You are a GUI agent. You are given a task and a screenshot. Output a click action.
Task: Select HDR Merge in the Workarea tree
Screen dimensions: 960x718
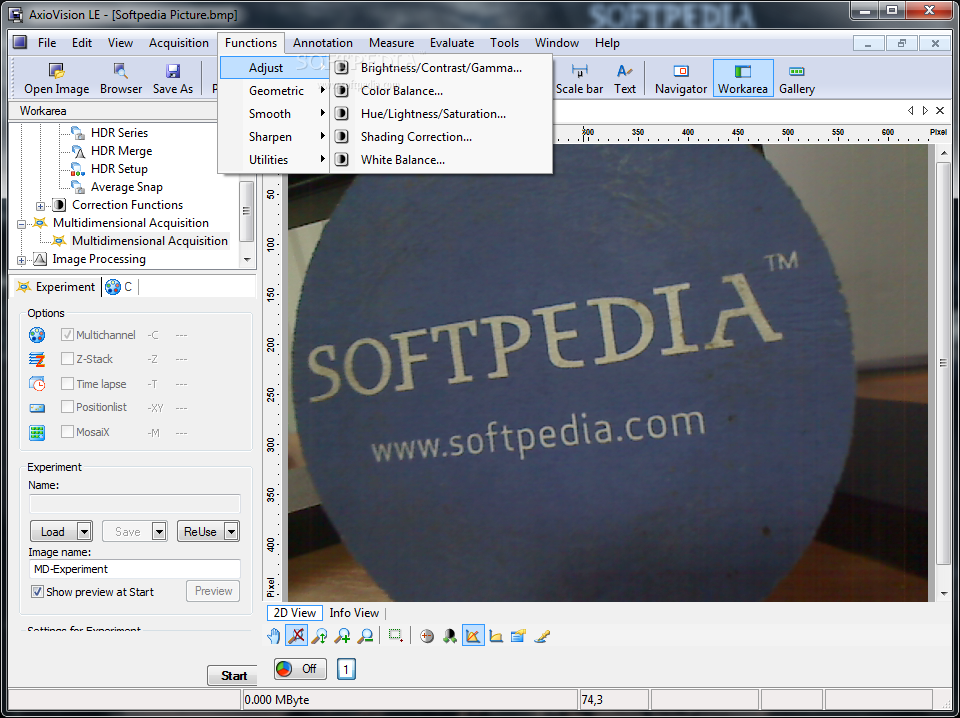coord(121,151)
